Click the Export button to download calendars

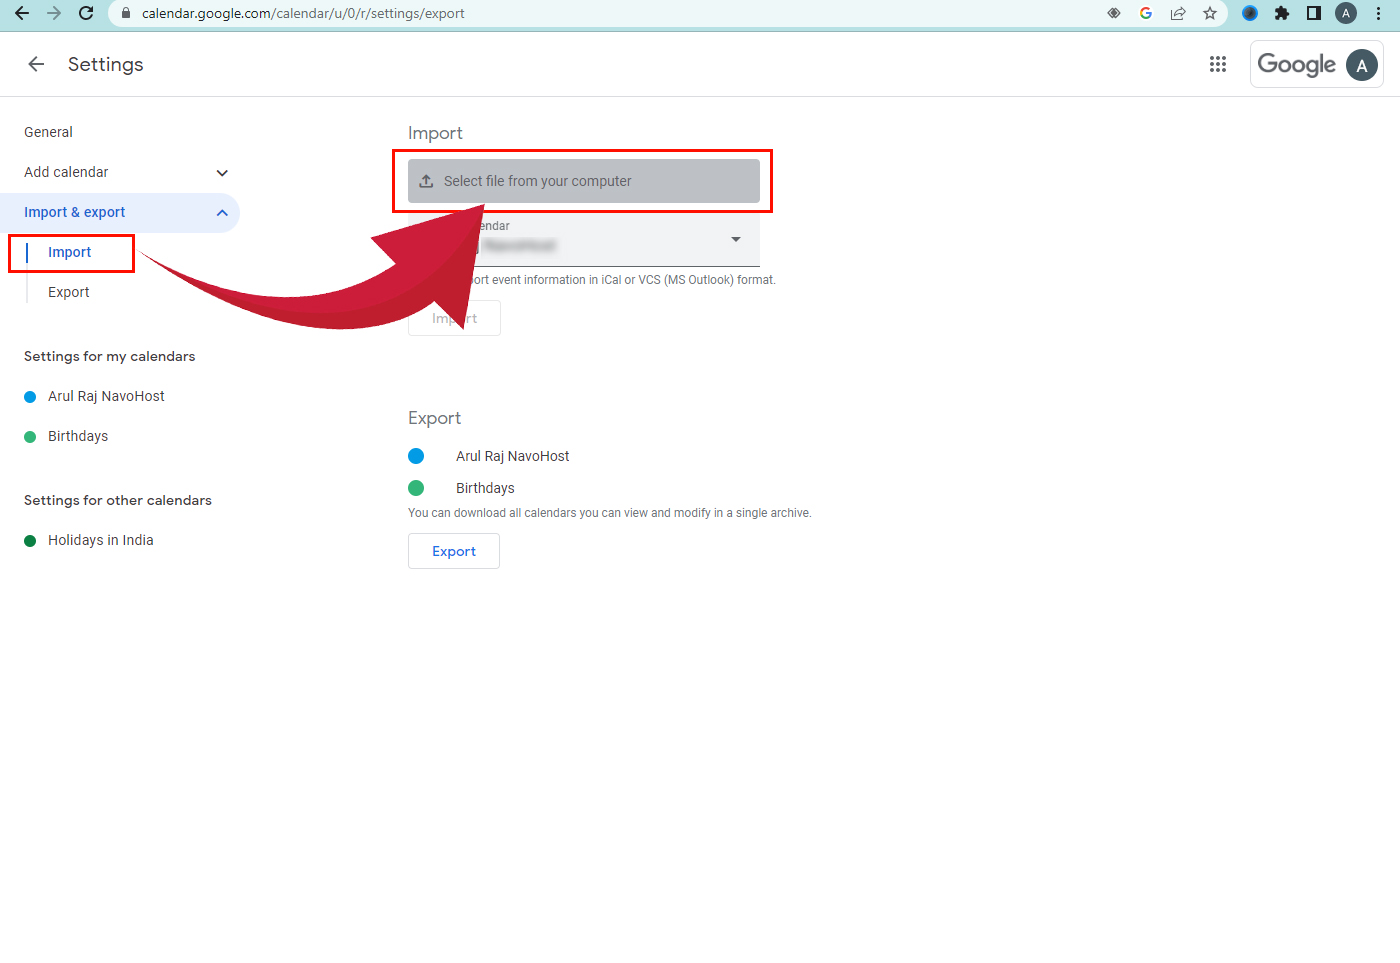(x=453, y=551)
